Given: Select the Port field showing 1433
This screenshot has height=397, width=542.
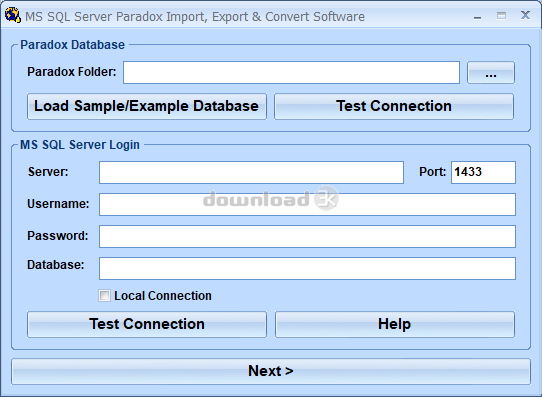Looking at the screenshot, I should [x=483, y=172].
